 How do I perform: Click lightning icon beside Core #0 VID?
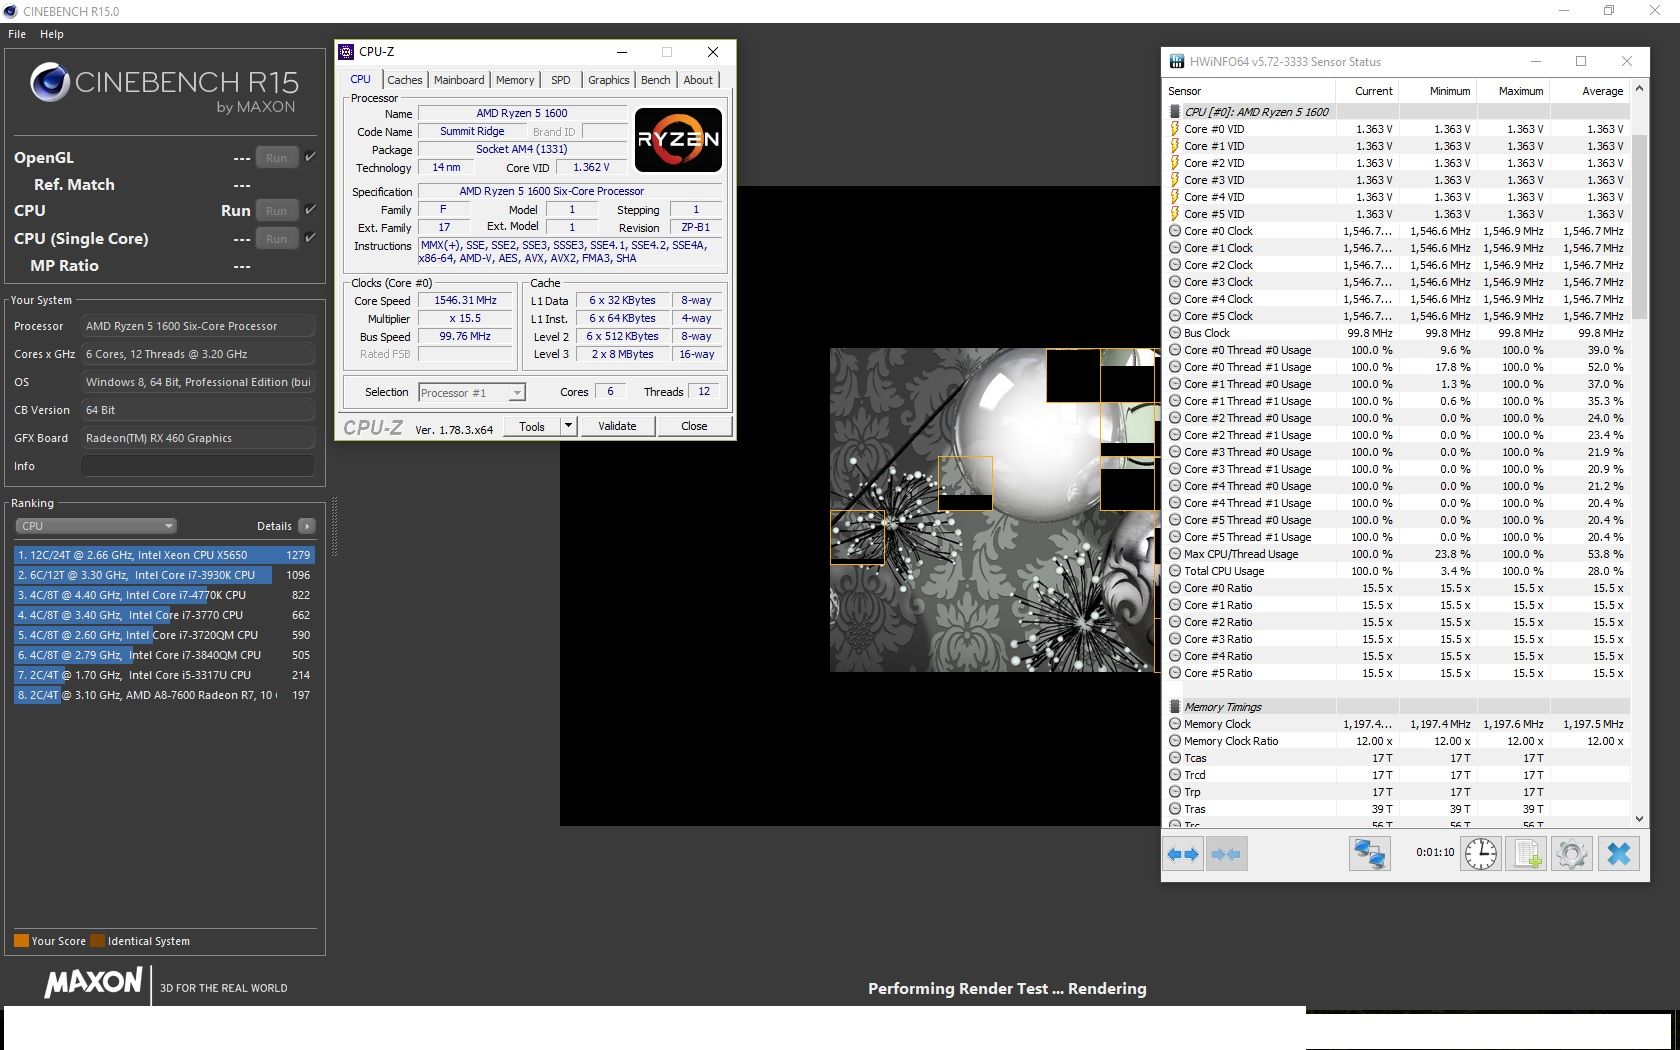tap(1175, 129)
